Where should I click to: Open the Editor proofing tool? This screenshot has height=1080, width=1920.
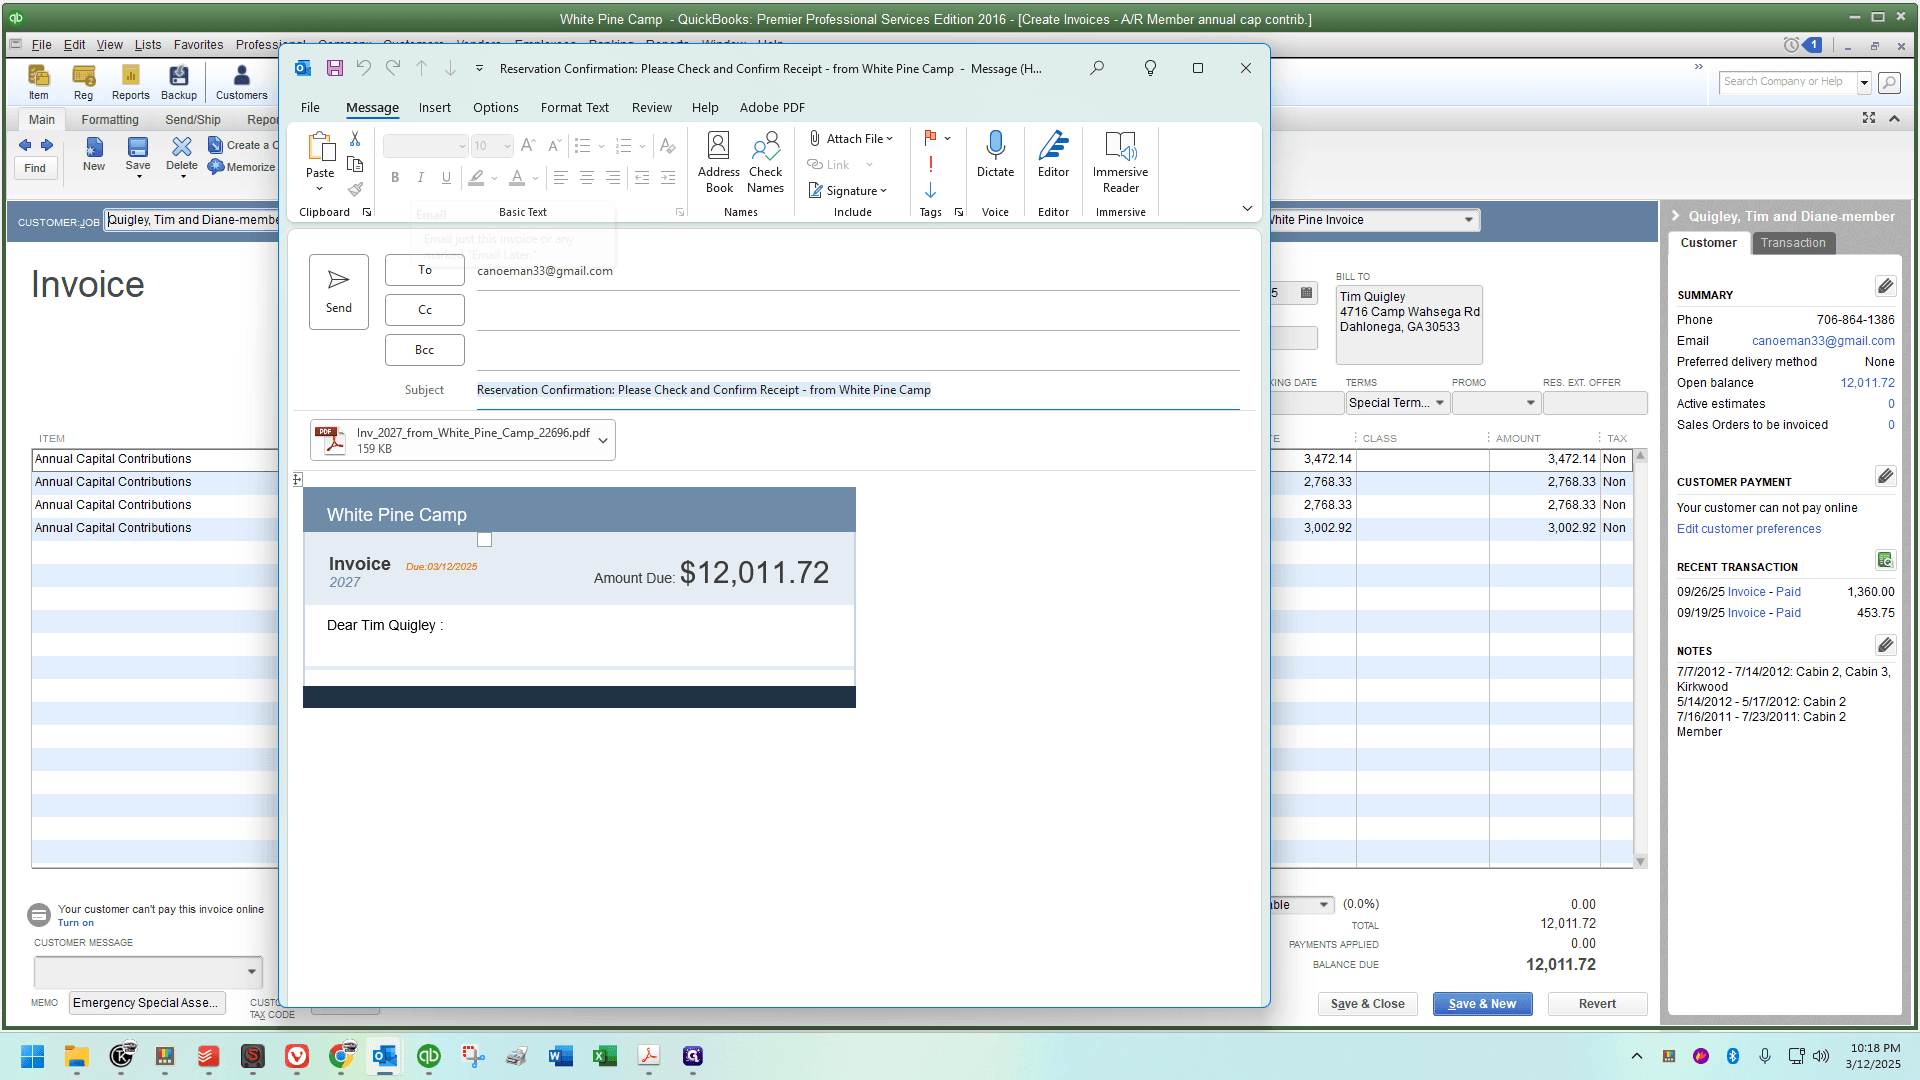[1054, 155]
